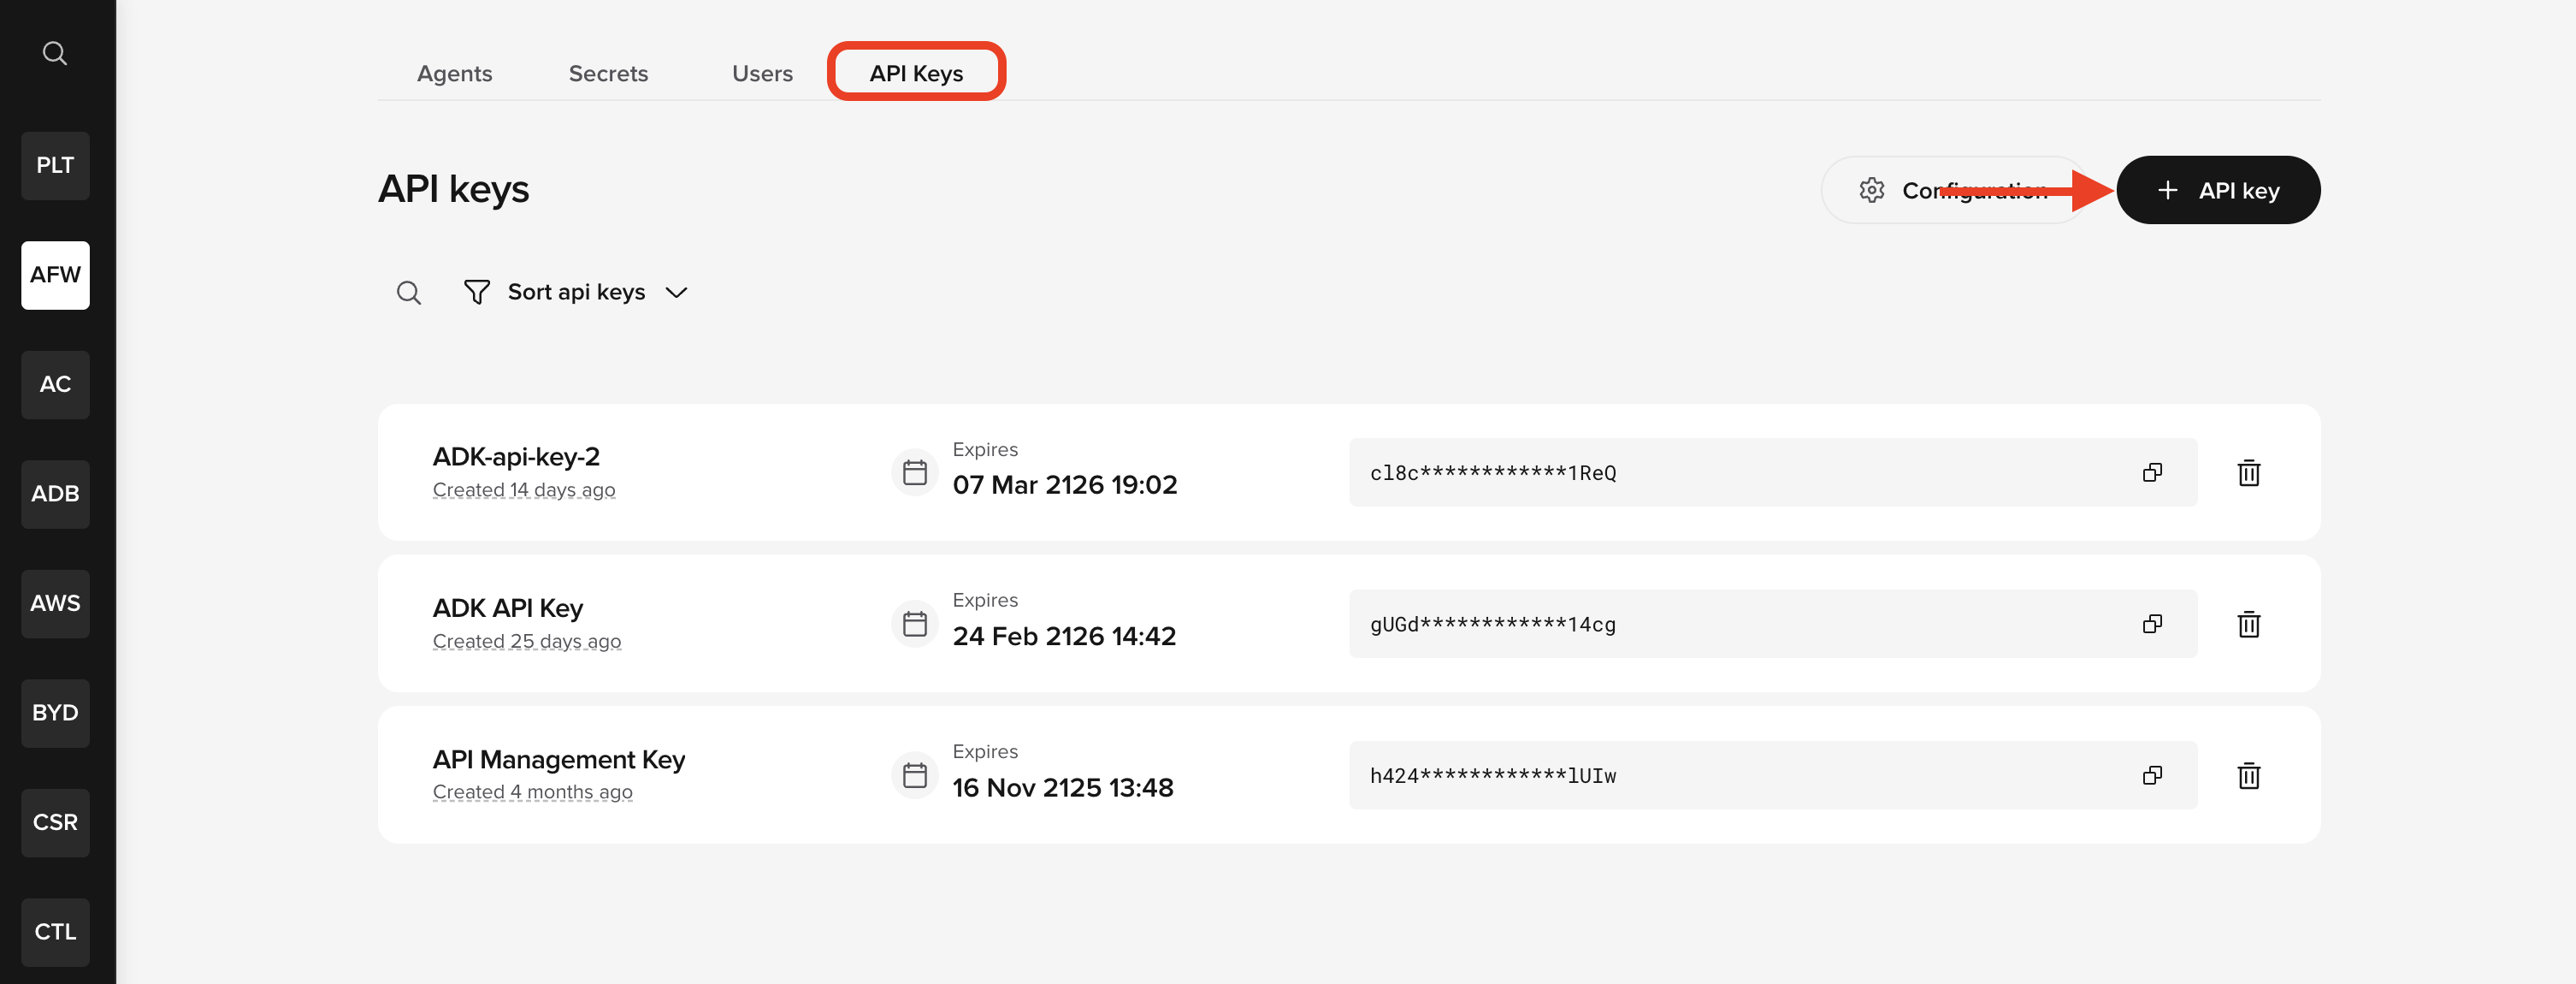This screenshot has width=2576, height=984.
Task: Copy the ADK-api-key-2 key value
Action: coord(2153,472)
